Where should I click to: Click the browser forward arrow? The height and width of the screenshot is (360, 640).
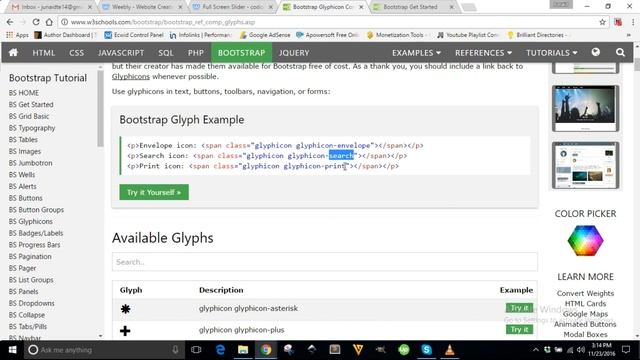click(x=23, y=22)
